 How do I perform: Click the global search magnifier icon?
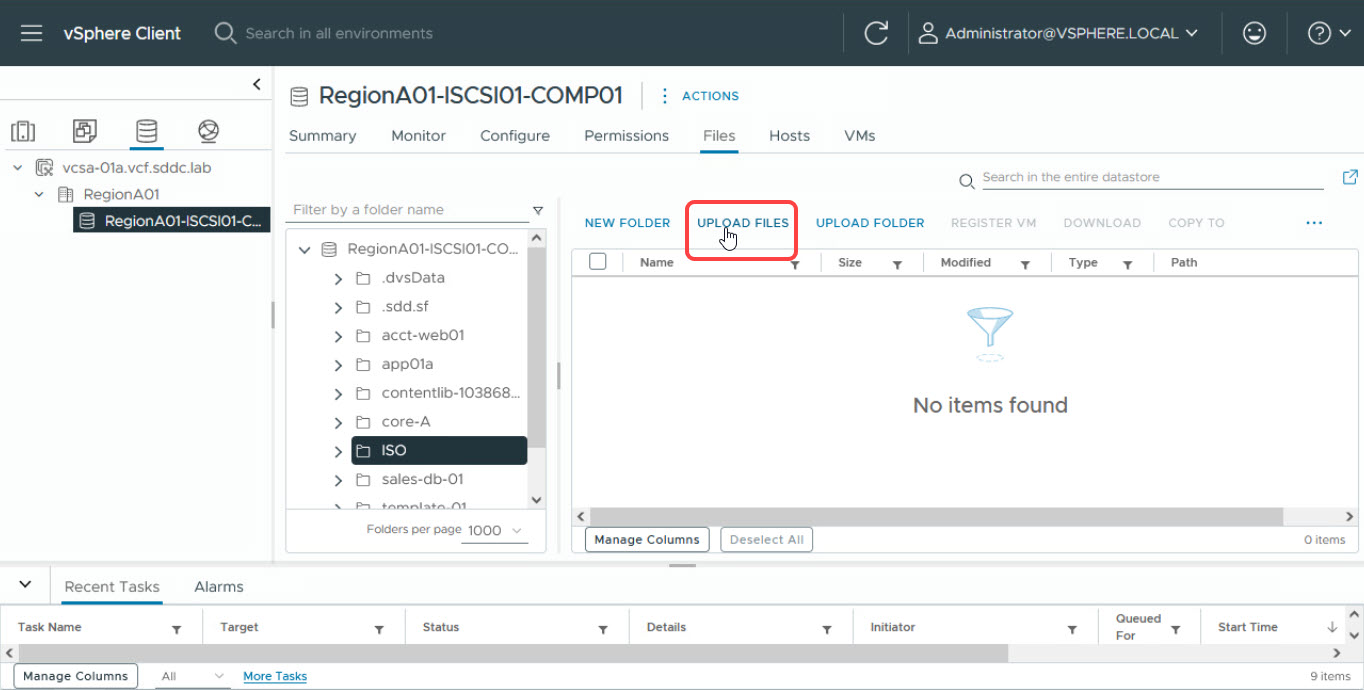[225, 33]
